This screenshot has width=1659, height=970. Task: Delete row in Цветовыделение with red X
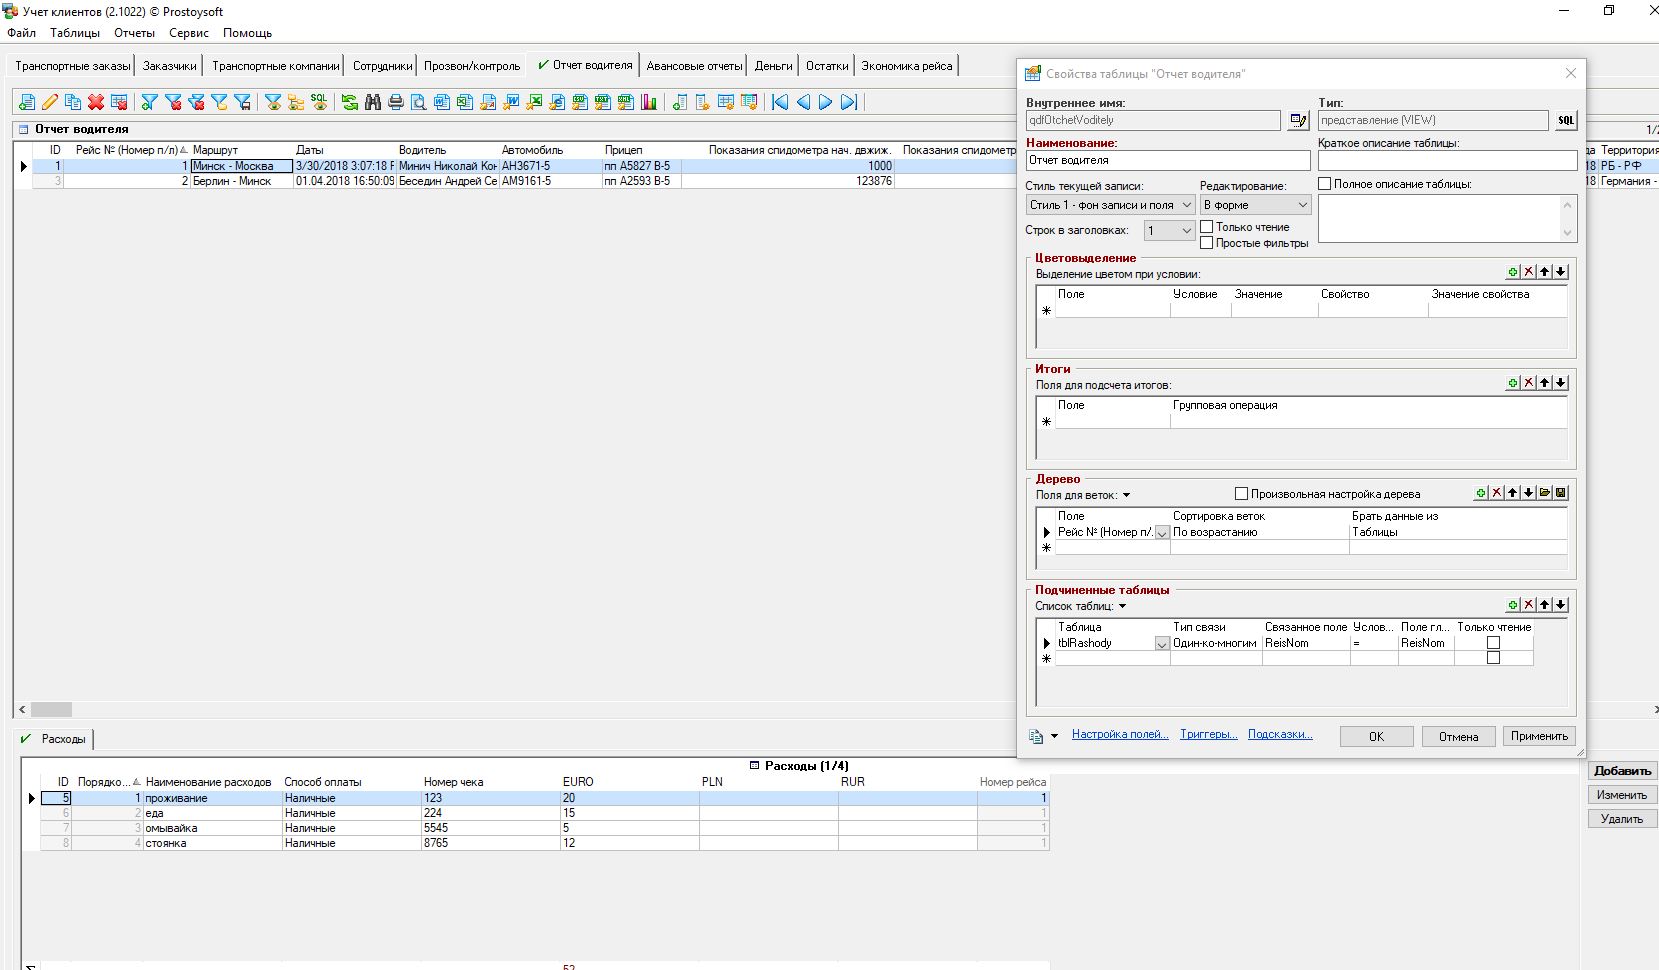click(1529, 272)
